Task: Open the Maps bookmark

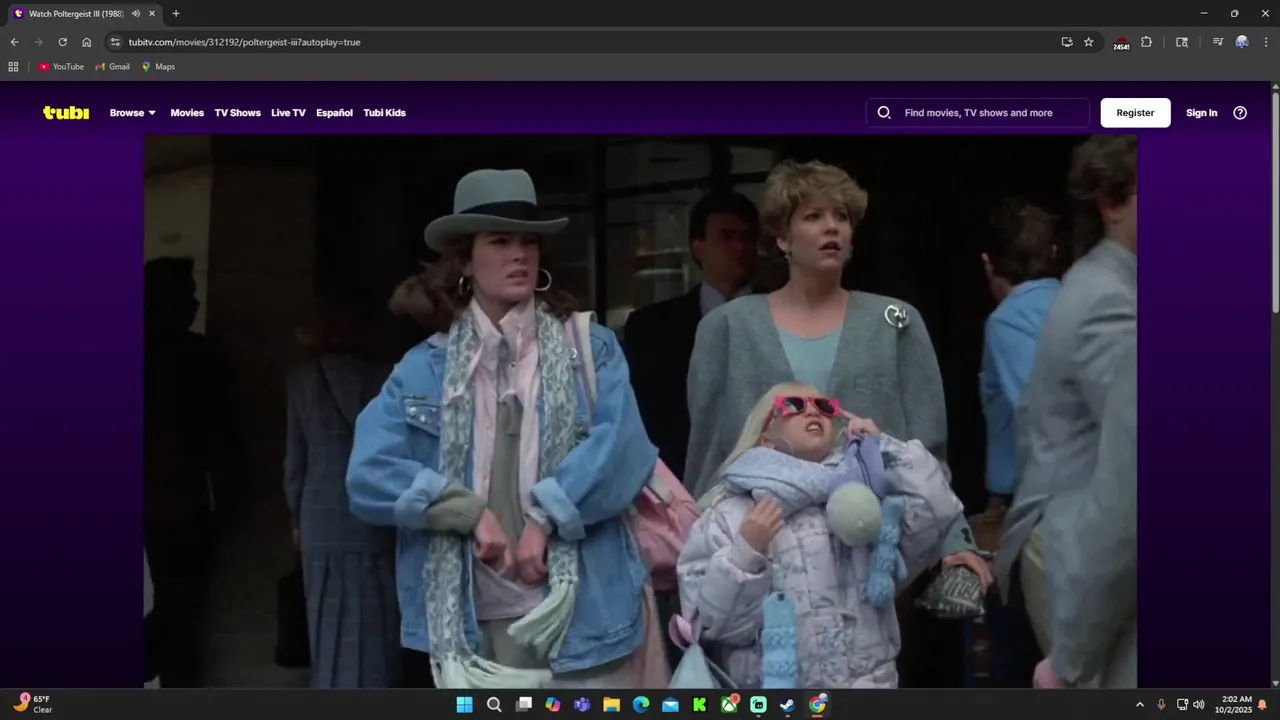Action: click(158, 67)
